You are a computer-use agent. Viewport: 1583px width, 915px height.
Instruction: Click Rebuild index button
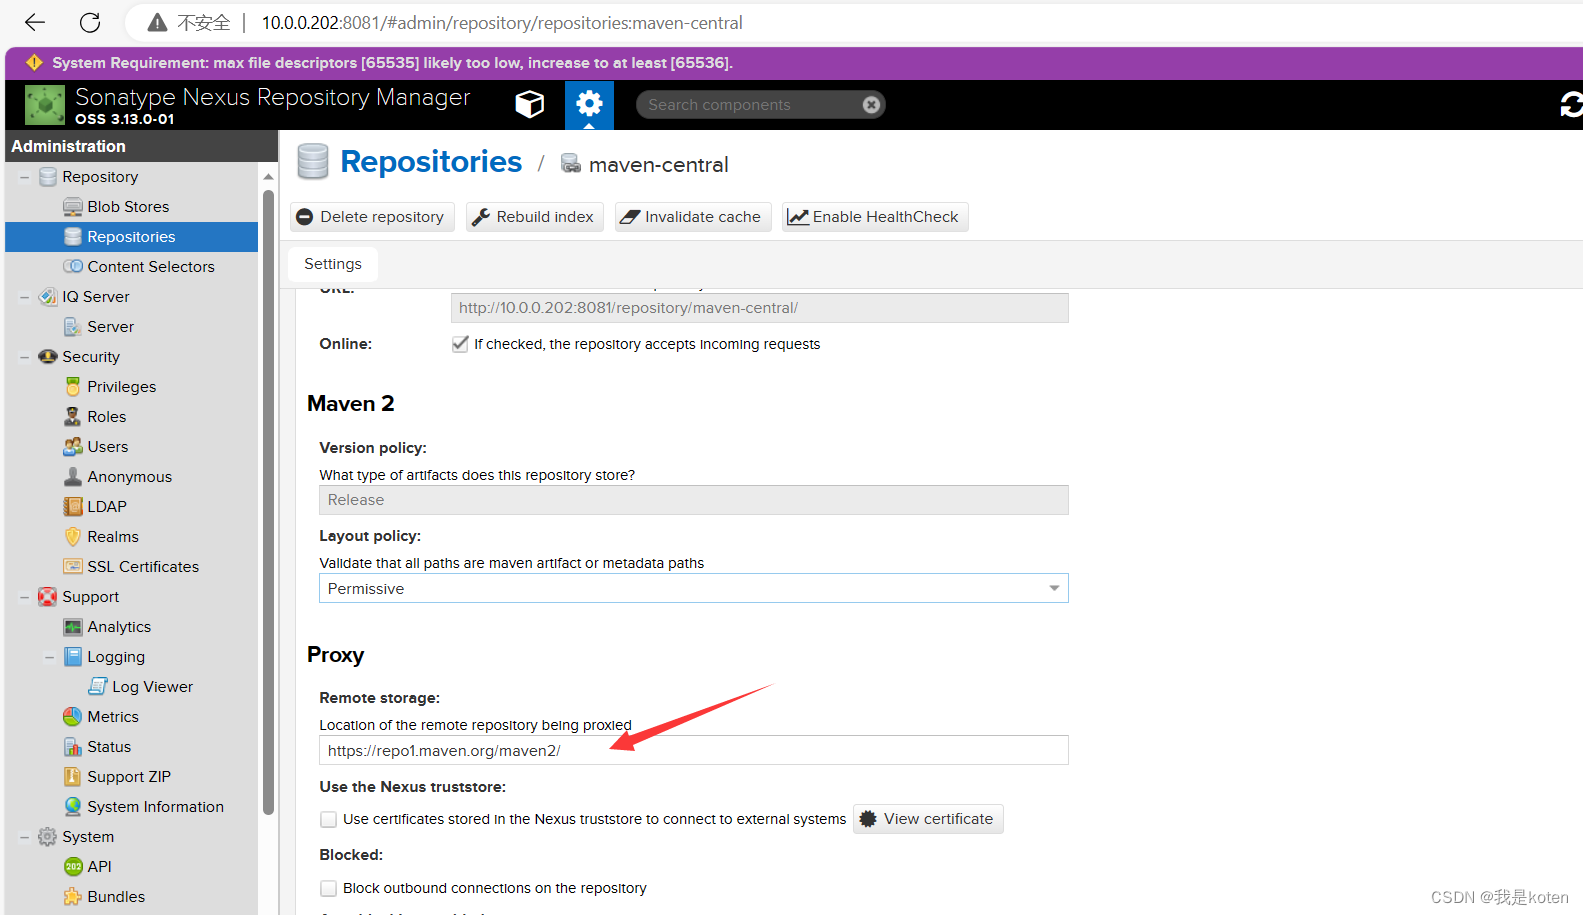pos(534,217)
